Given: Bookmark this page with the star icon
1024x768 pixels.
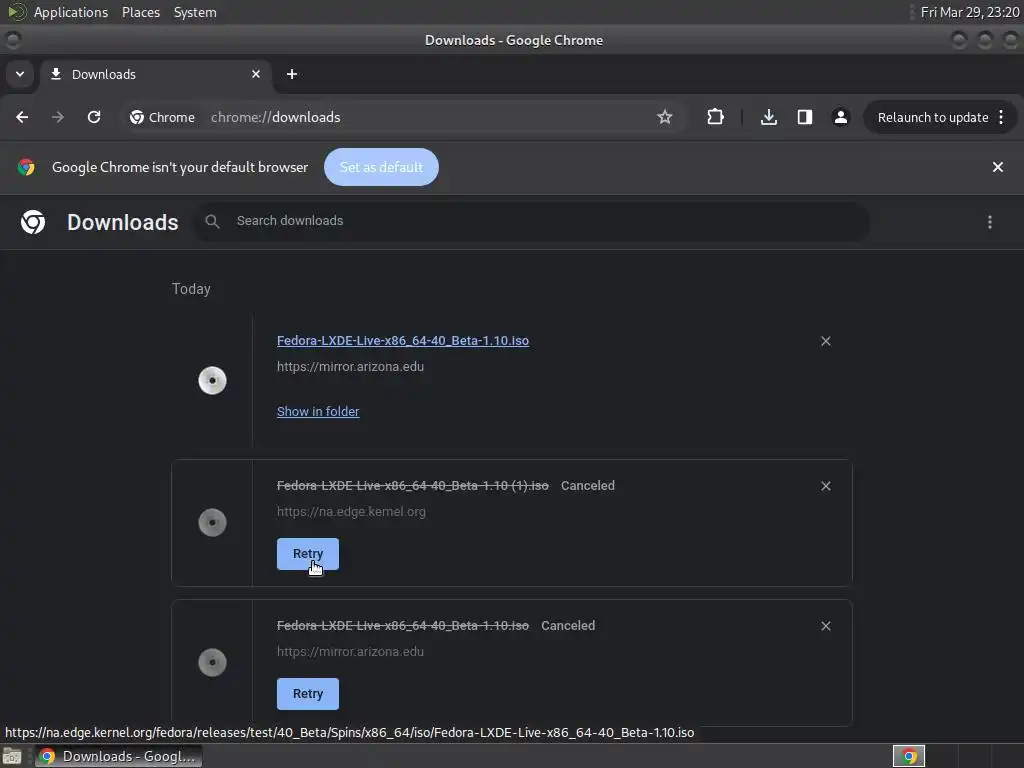Looking at the screenshot, I should [x=665, y=117].
